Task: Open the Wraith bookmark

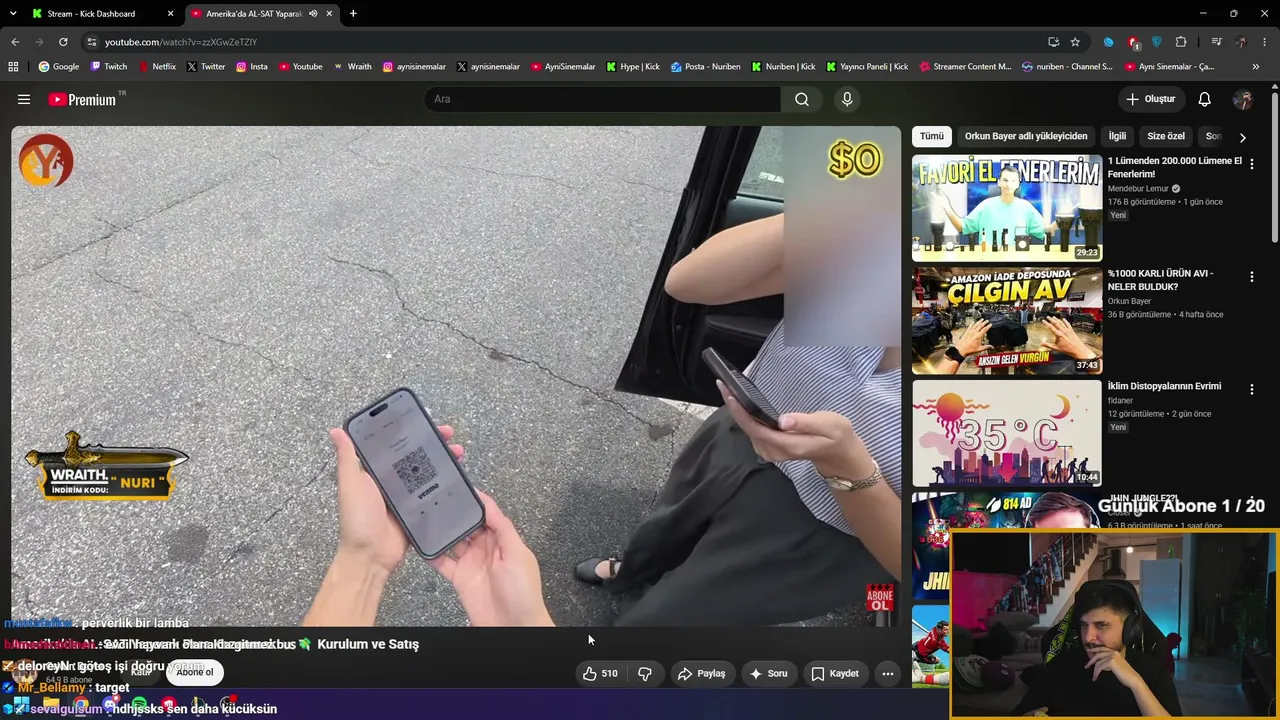Action: (x=352, y=67)
